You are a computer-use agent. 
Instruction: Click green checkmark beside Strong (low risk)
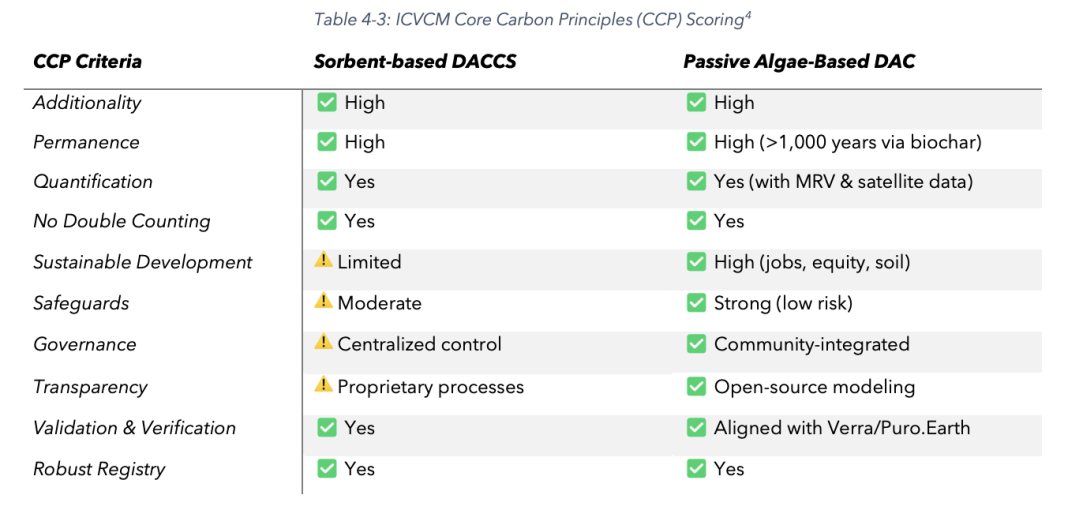(696, 302)
